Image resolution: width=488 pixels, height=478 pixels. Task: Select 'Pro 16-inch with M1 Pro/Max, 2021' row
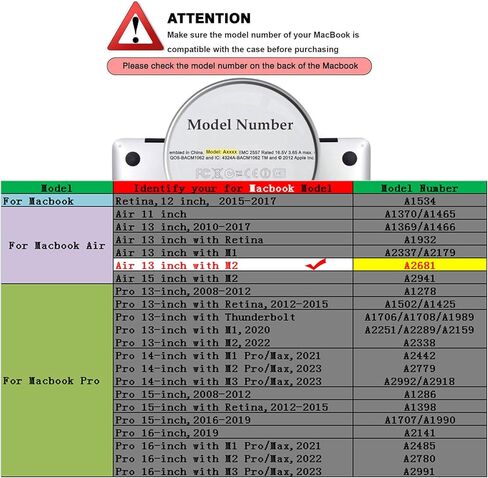233,446
